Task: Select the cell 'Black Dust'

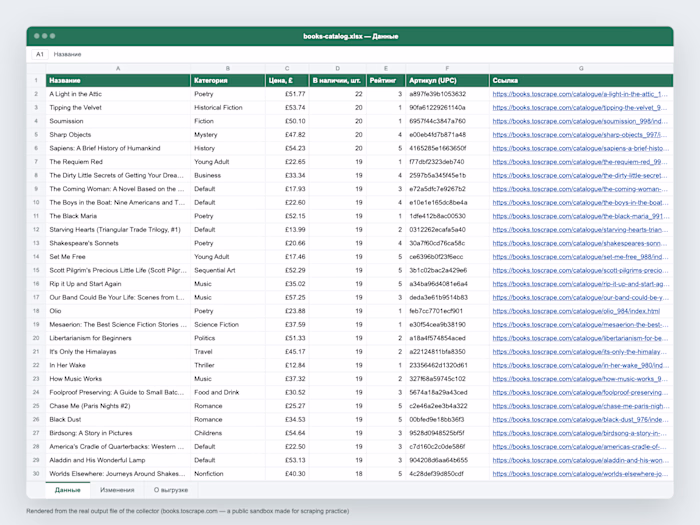Action: 118,419
